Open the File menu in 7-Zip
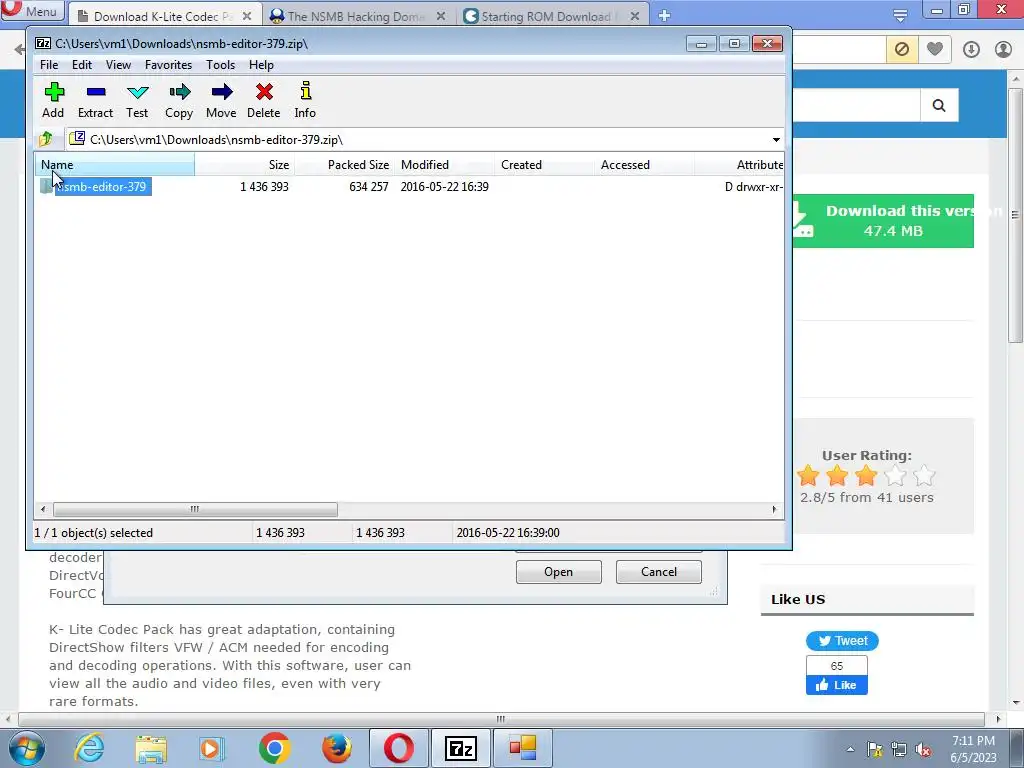This screenshot has width=1024, height=768. click(x=49, y=65)
